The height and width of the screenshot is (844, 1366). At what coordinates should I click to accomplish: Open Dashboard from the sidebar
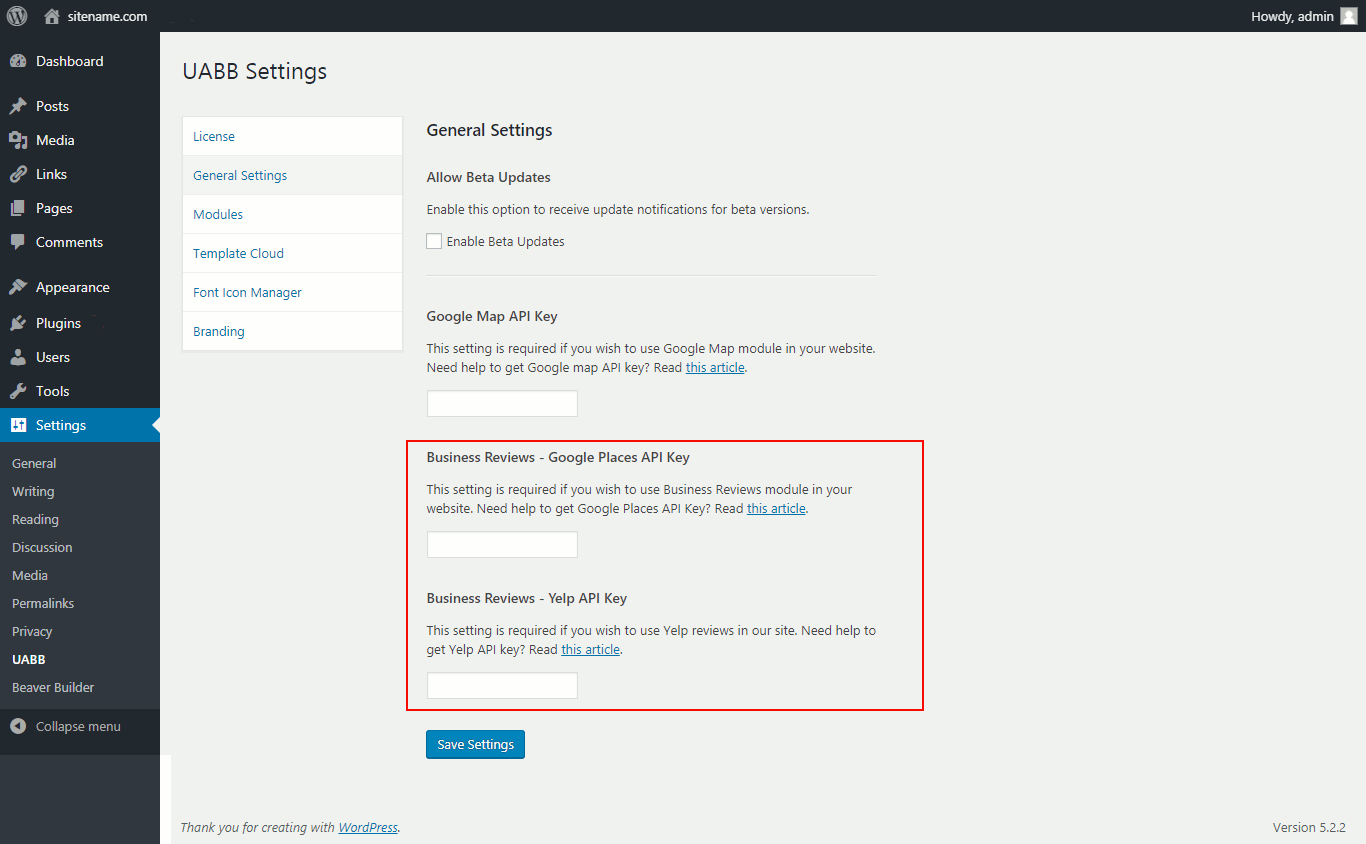[x=69, y=61]
